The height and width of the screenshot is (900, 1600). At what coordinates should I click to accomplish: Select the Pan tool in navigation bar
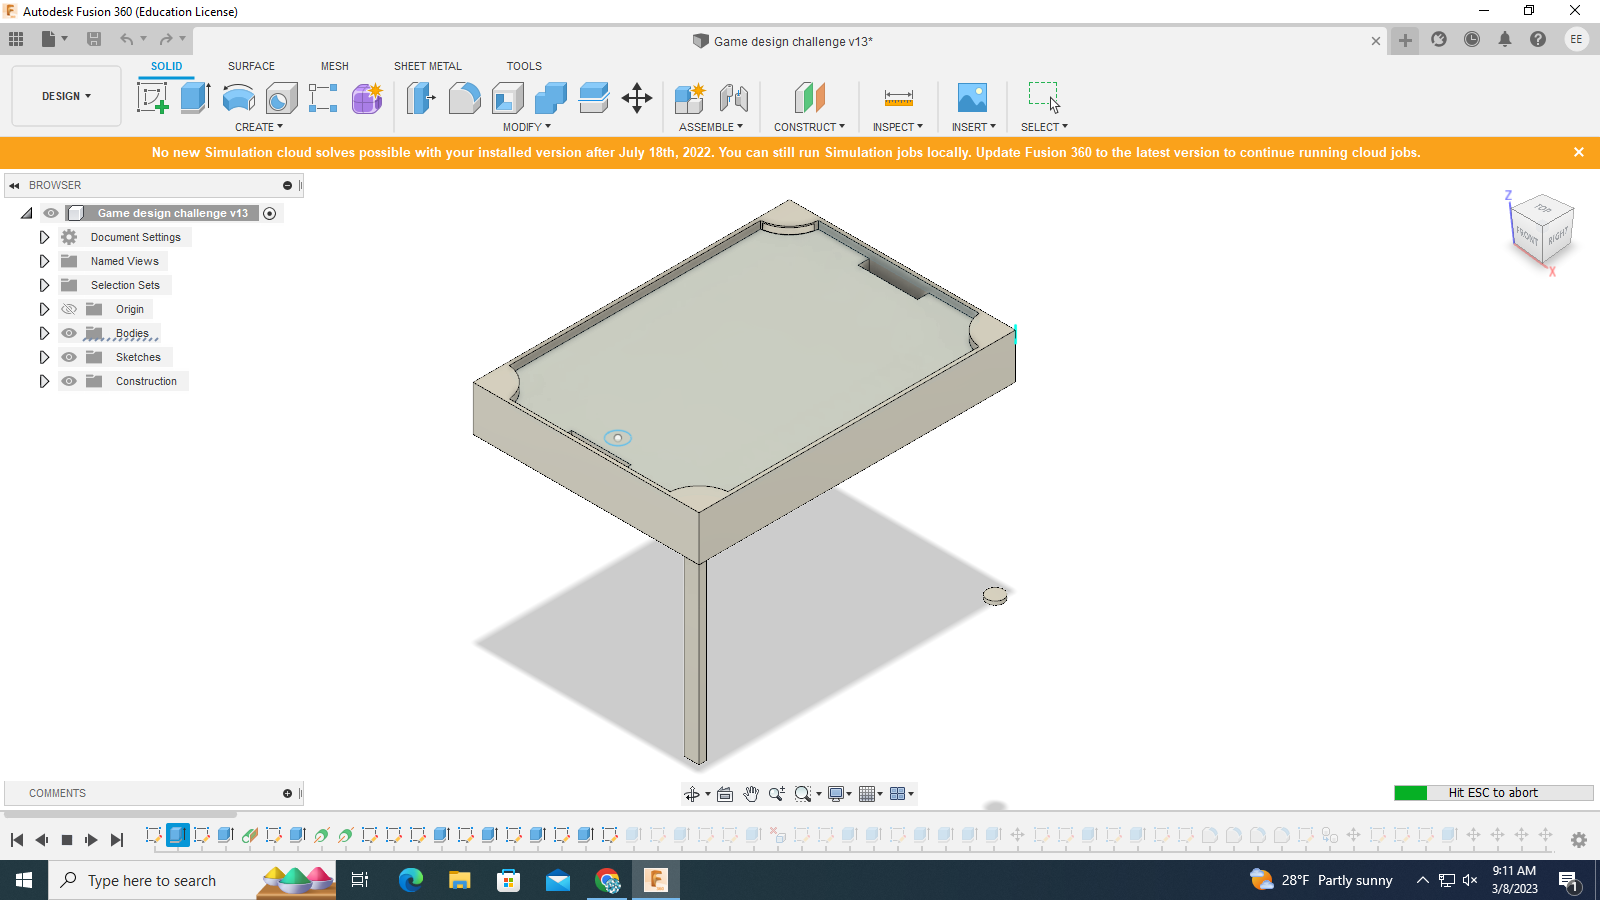[x=751, y=793]
